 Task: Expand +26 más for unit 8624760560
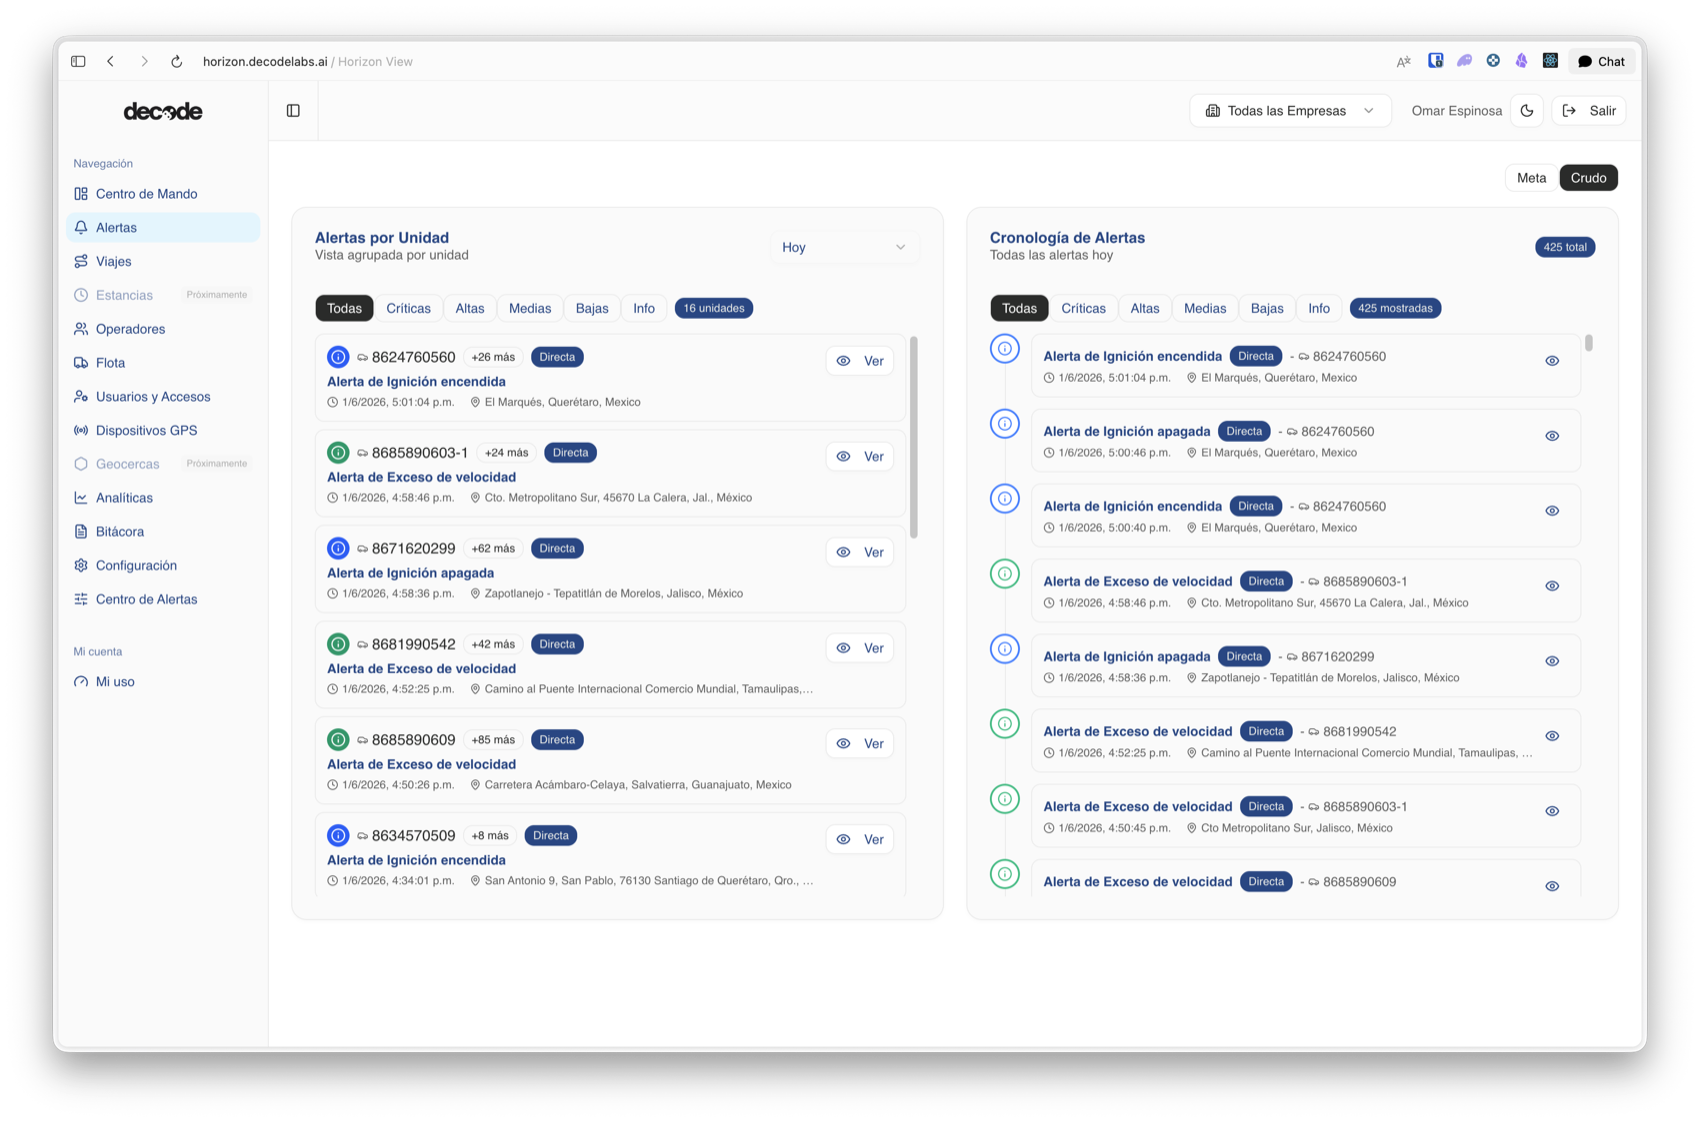[x=493, y=357]
